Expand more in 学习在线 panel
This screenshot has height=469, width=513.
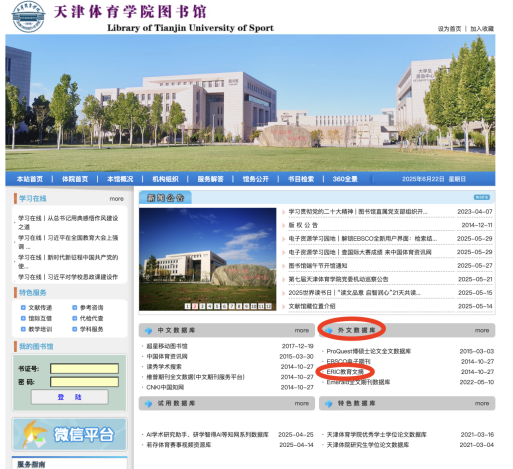(x=117, y=199)
